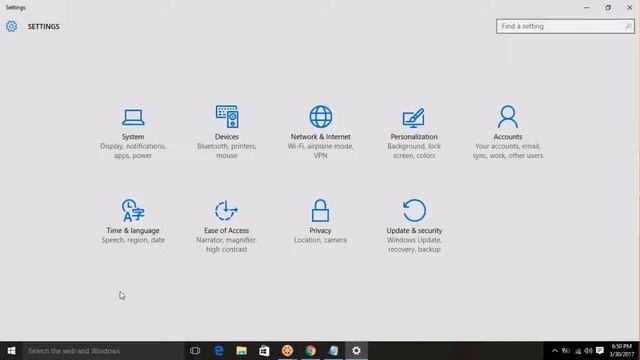This screenshot has height=360, width=640.
Task: Open the Accounts person icon
Action: click(508, 117)
